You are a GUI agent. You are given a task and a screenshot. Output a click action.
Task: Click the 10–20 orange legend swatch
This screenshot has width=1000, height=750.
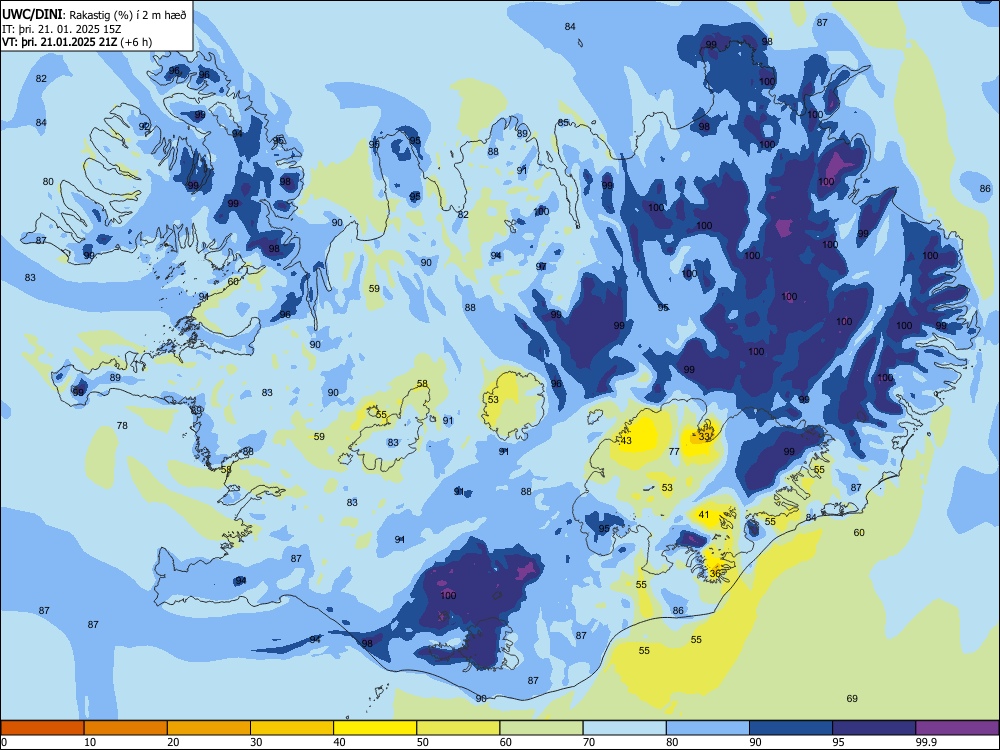[x=126, y=728]
